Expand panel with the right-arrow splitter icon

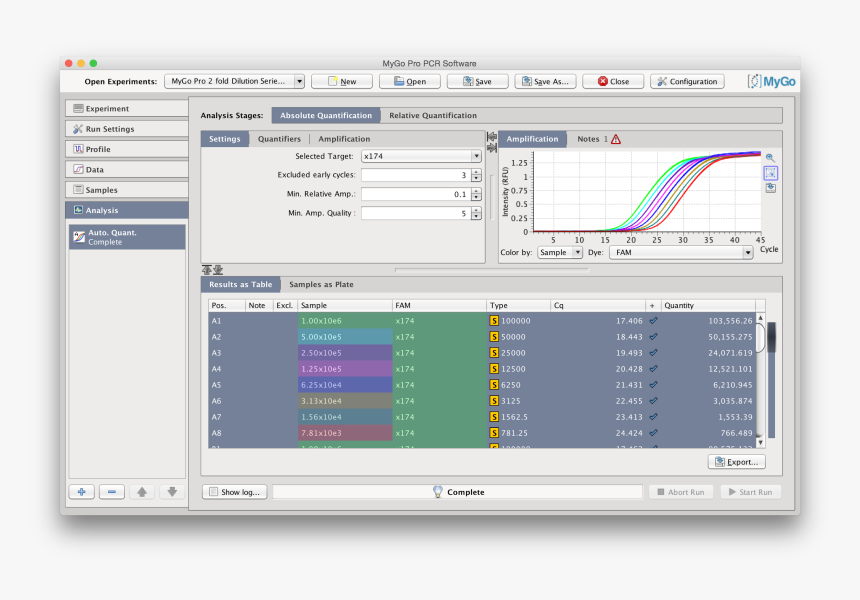(x=492, y=148)
